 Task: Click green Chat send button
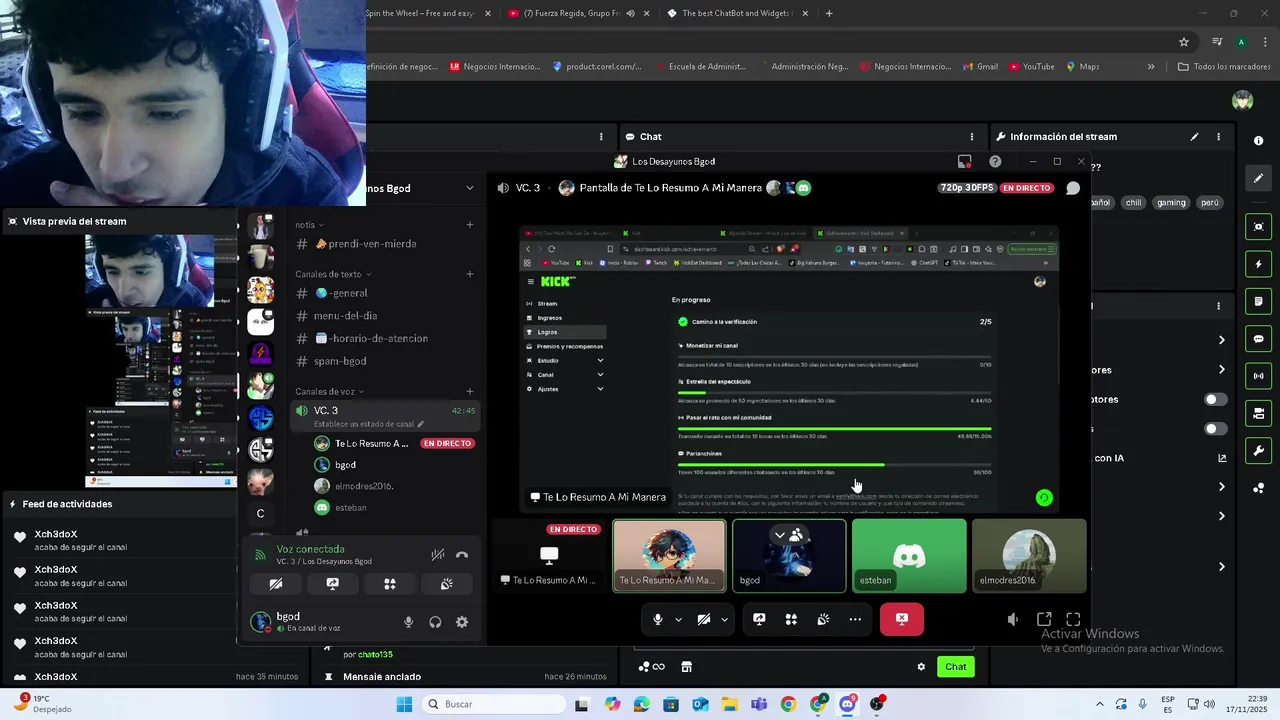tap(956, 667)
